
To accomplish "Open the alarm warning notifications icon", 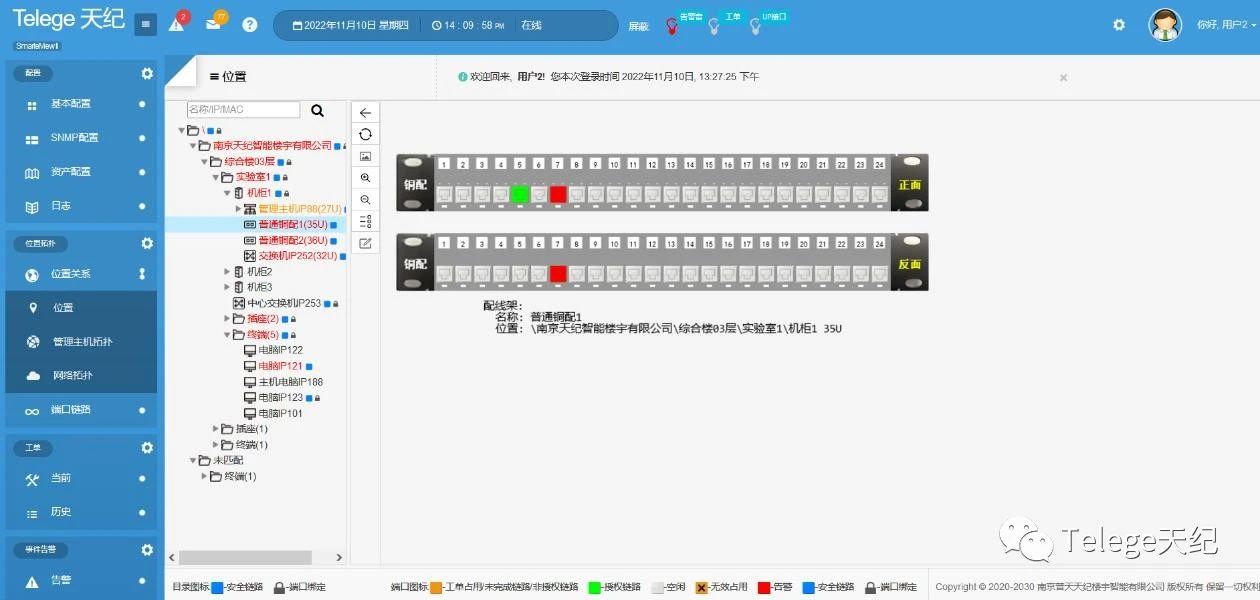I will click(177, 24).
